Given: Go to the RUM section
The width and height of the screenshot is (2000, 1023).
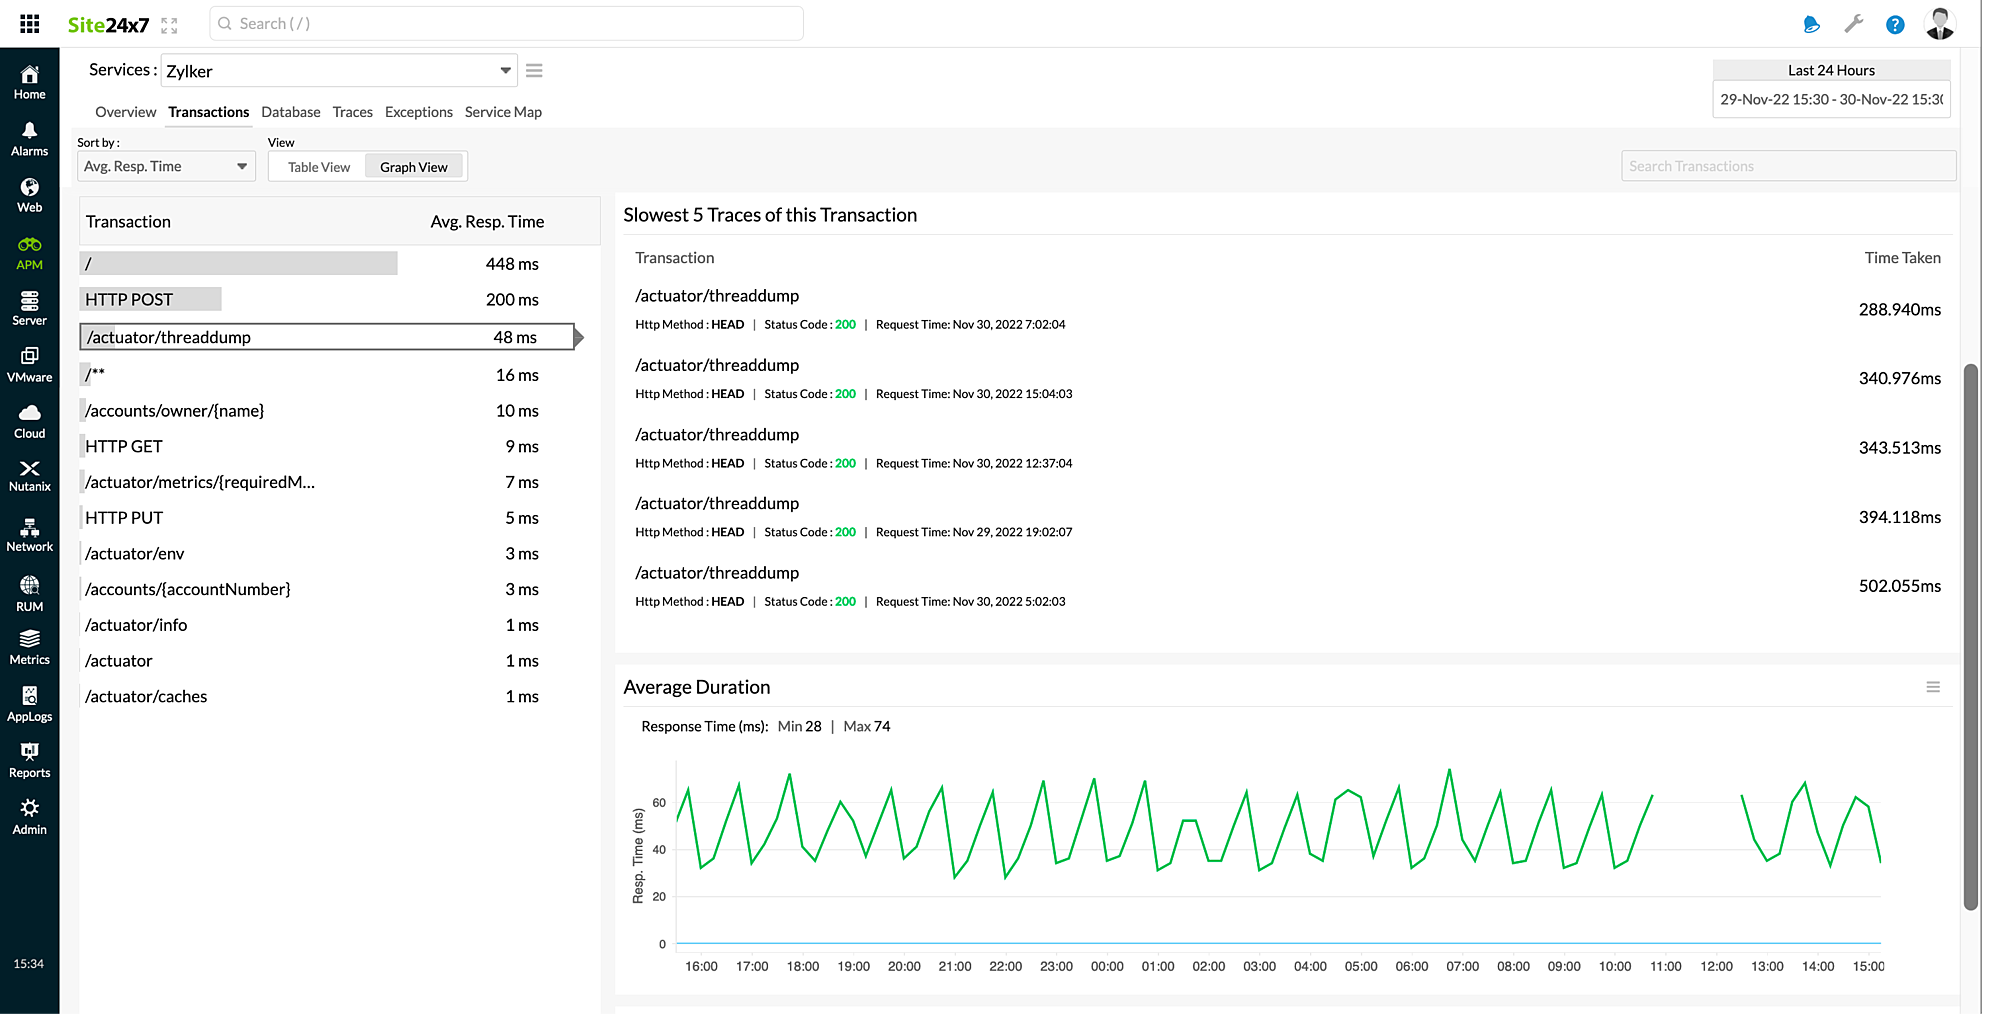Looking at the screenshot, I should click(x=29, y=592).
